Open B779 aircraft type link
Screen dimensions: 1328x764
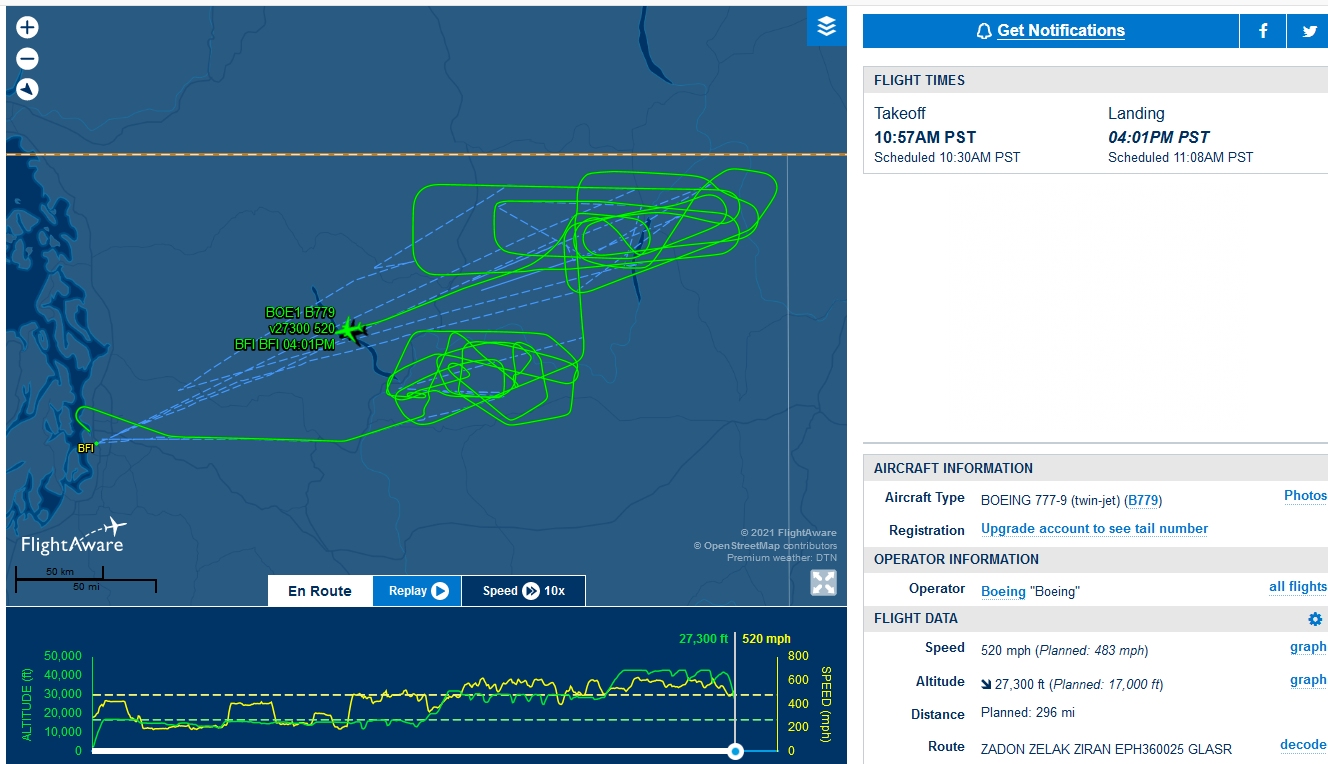coord(1143,500)
